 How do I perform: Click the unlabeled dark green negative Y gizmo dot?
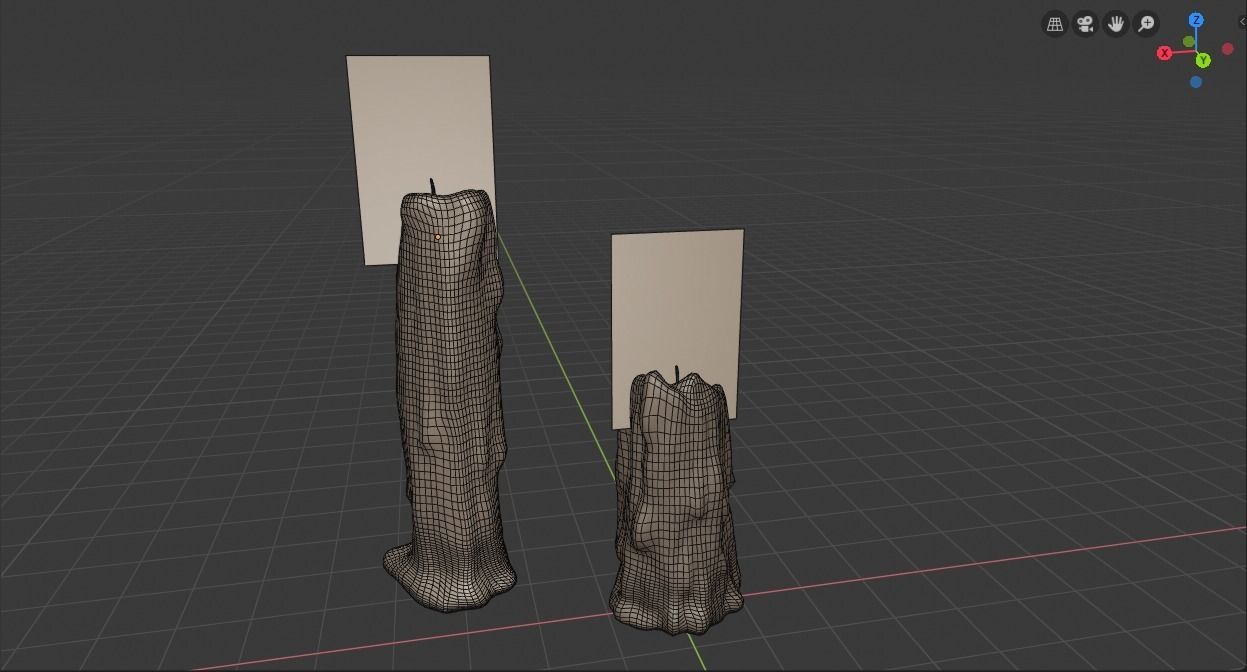[x=1188, y=42]
